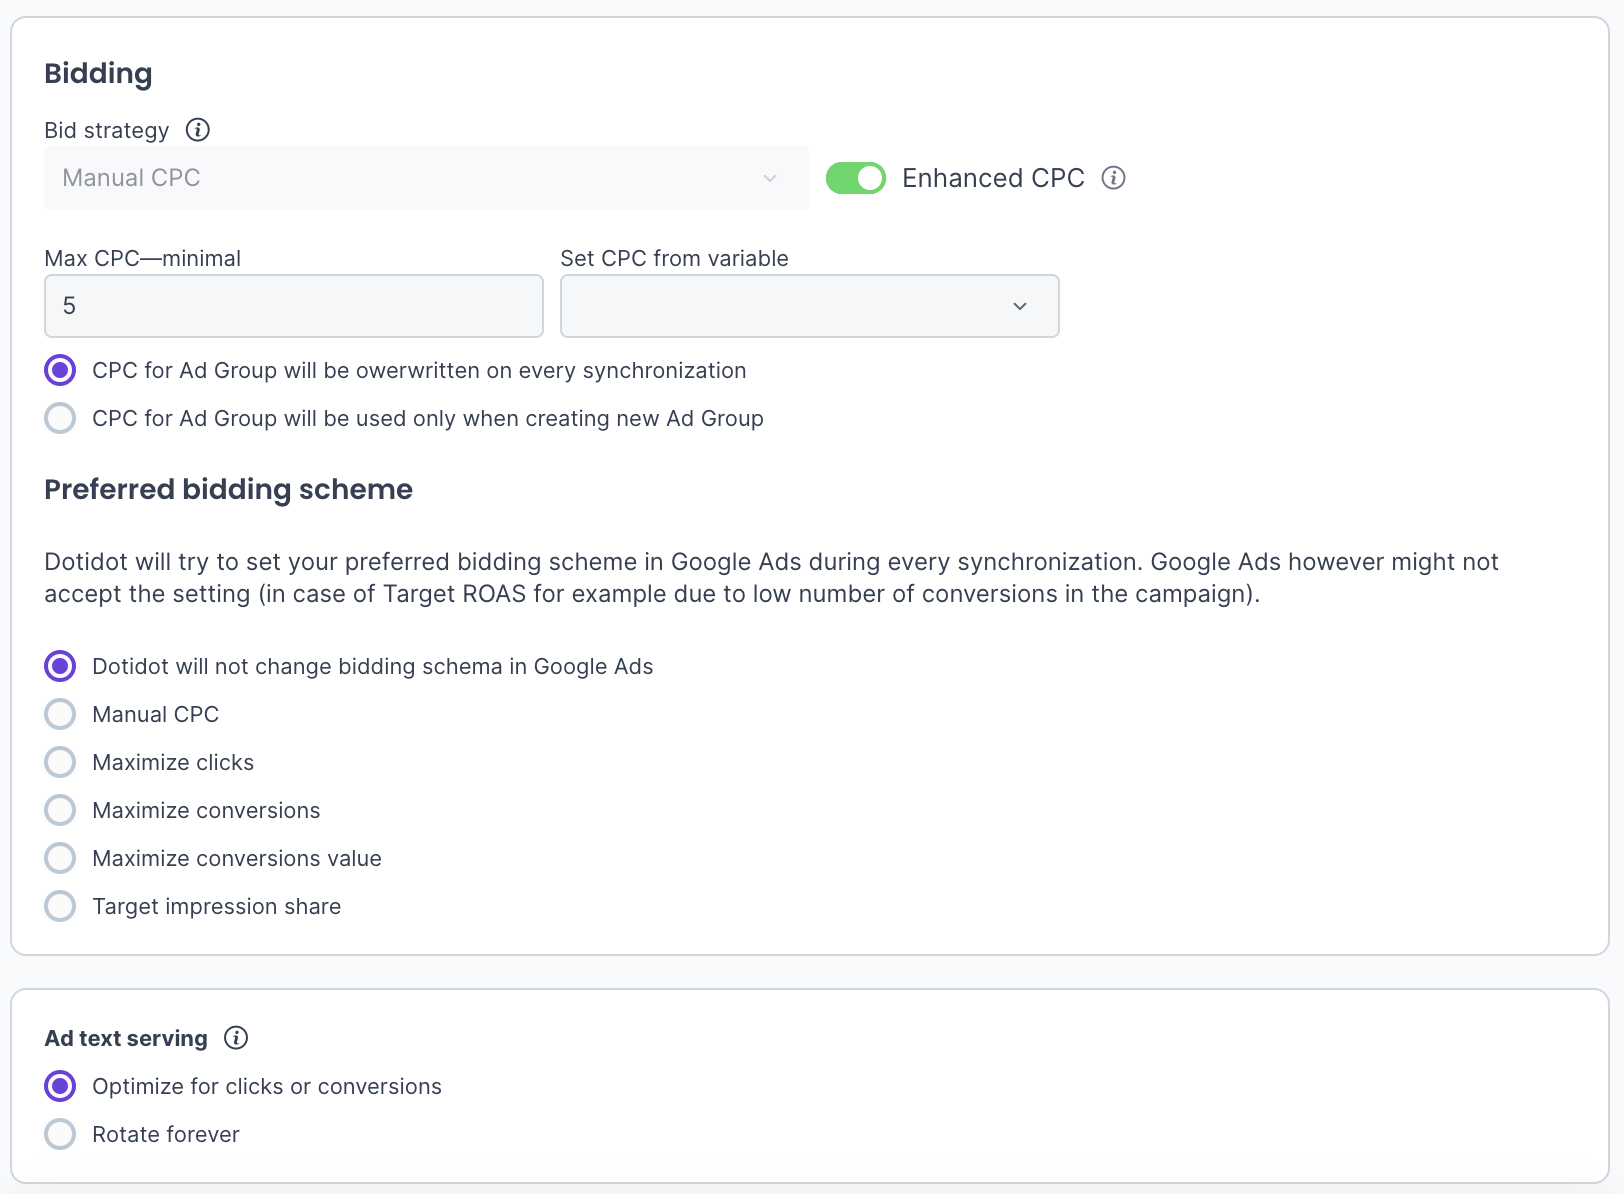This screenshot has height=1194, width=1624.
Task: Click the chevron arrow in Bid strategy field
Action: [769, 178]
